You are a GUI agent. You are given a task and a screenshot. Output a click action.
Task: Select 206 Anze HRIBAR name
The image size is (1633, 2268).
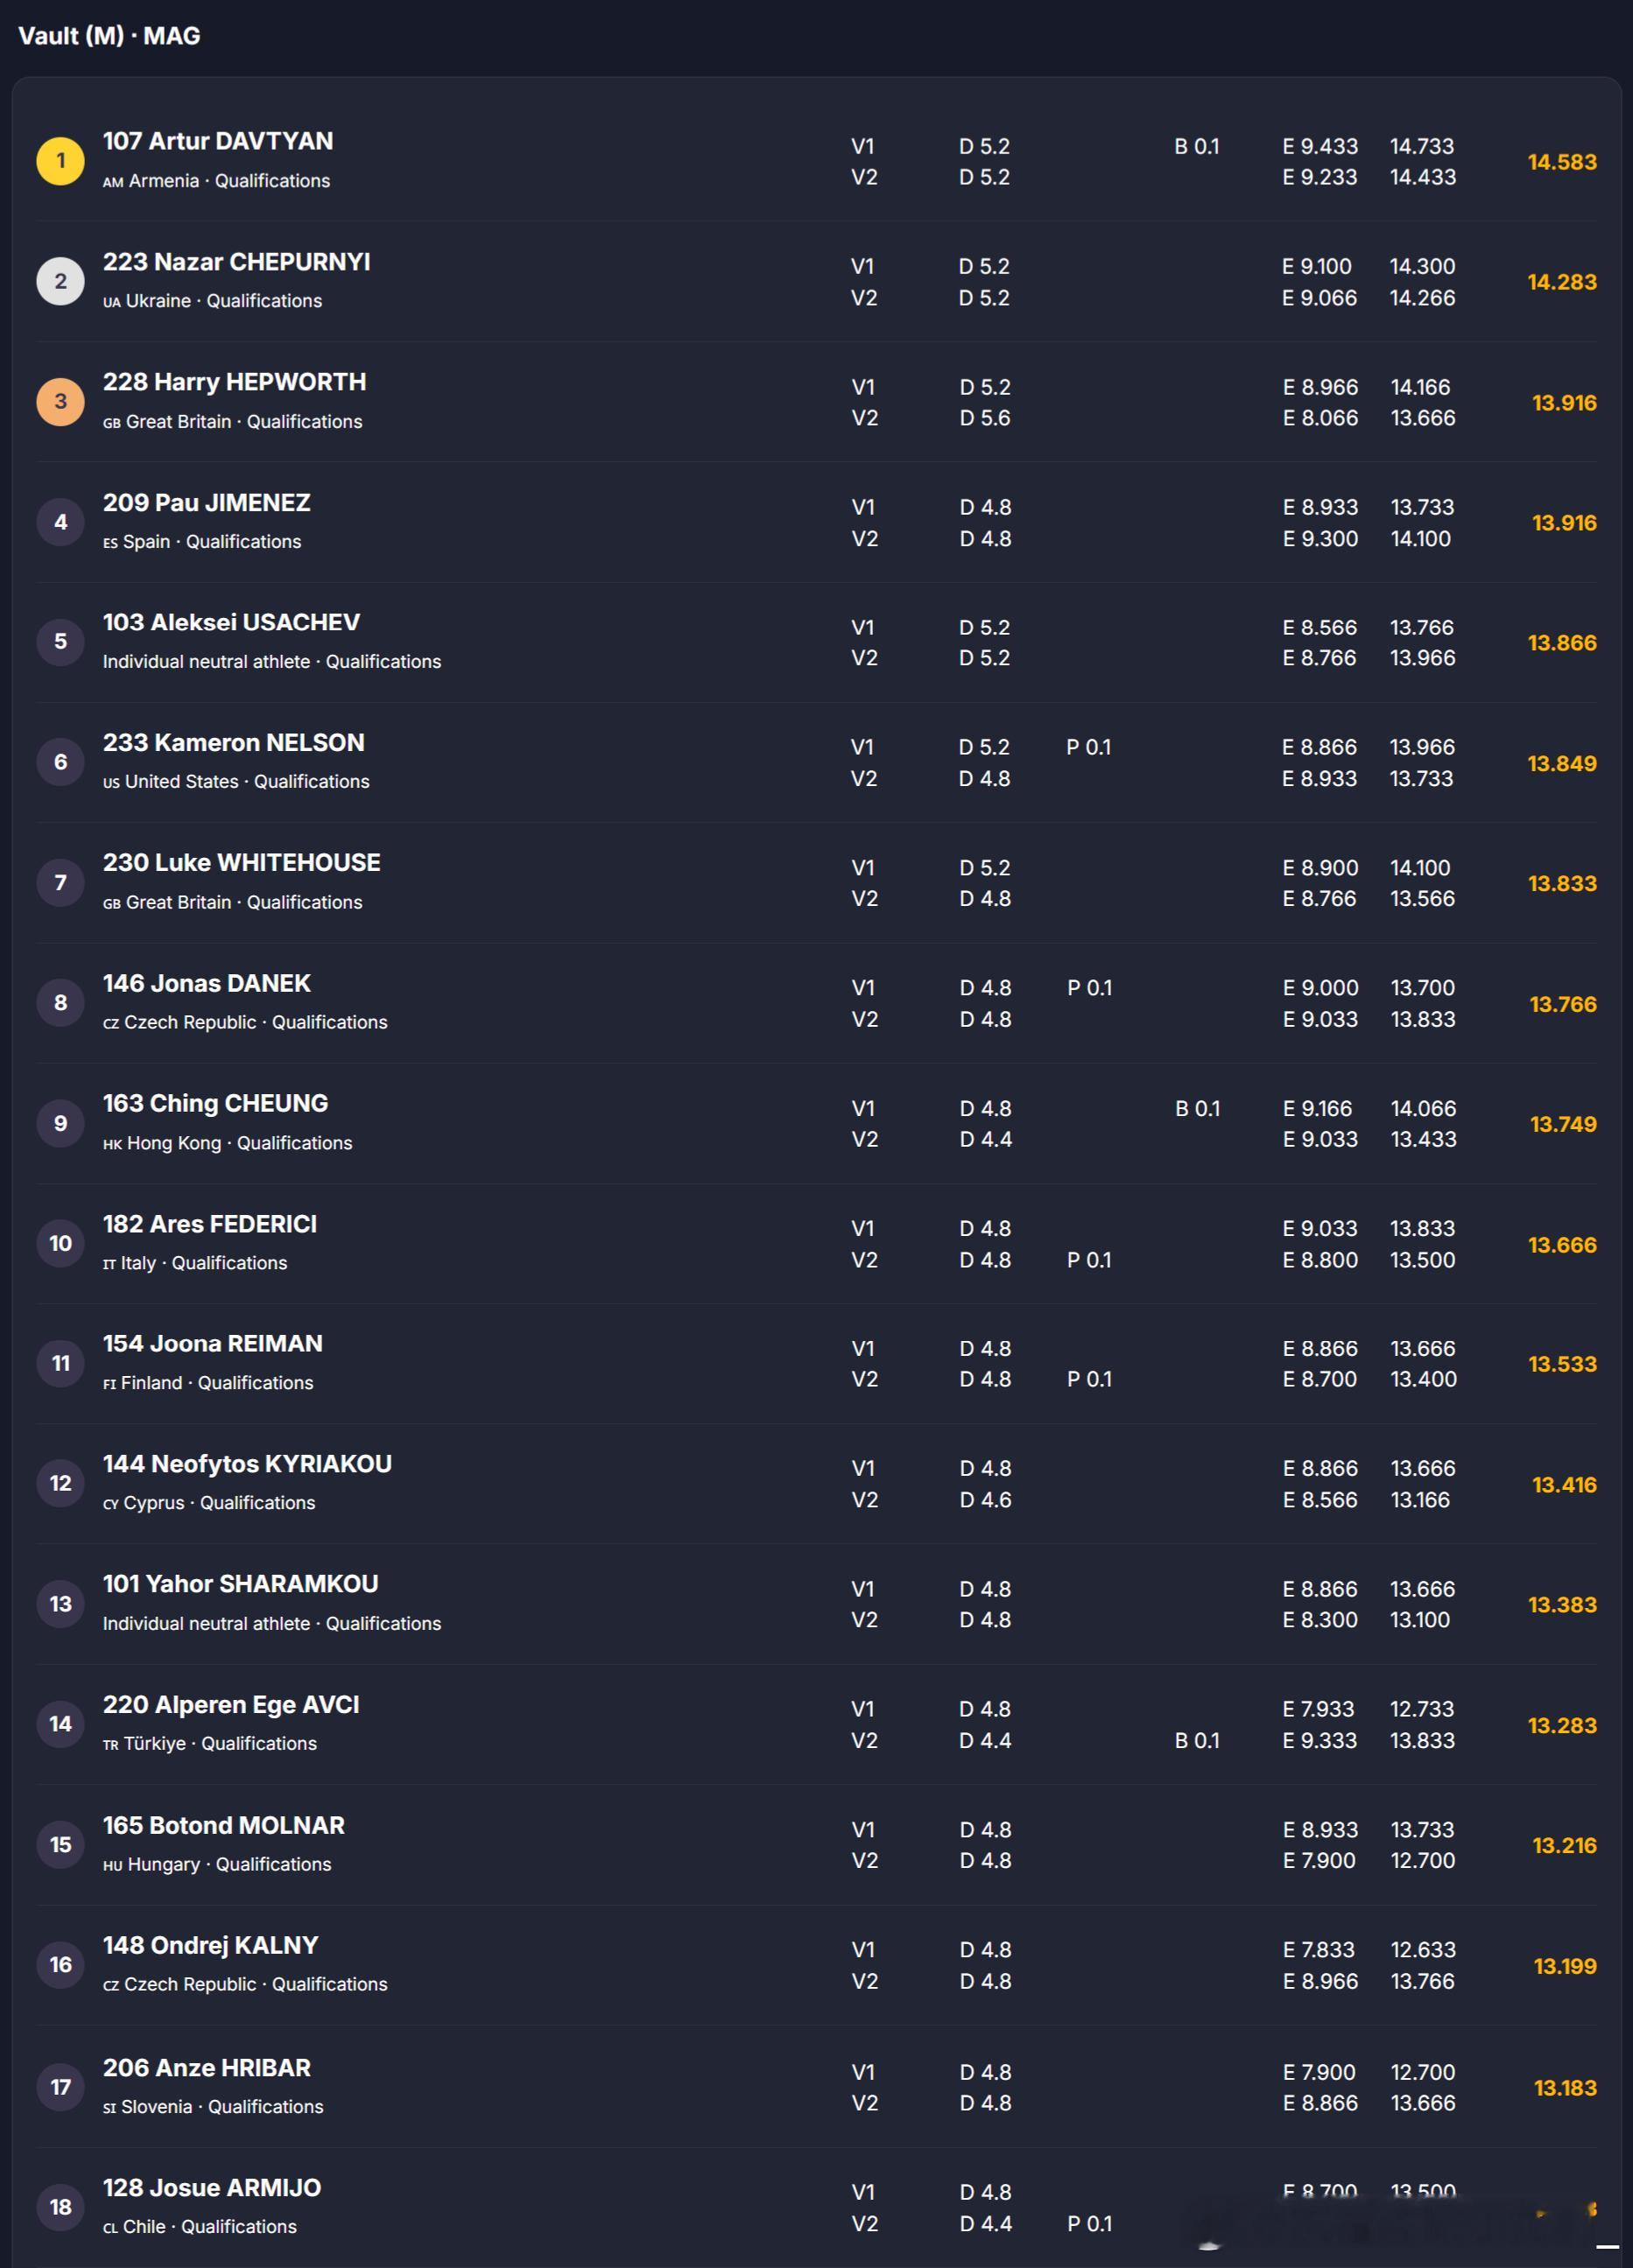[x=206, y=2067]
